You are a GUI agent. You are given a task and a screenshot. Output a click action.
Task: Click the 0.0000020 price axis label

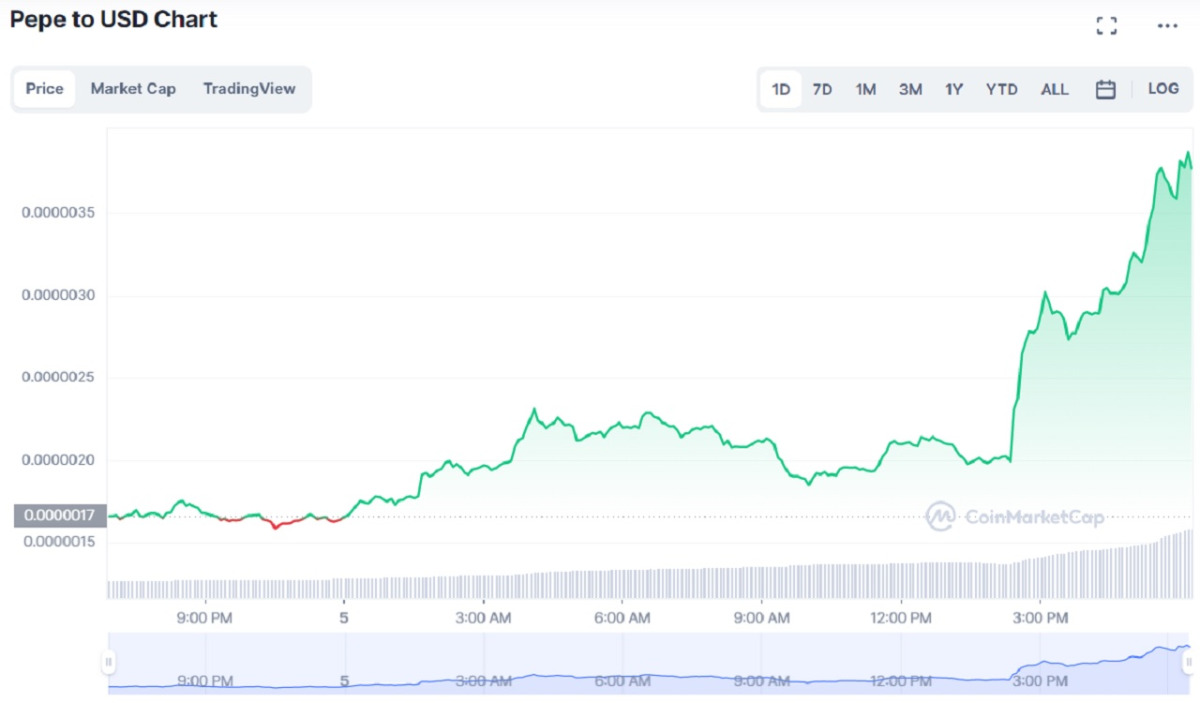(x=60, y=460)
